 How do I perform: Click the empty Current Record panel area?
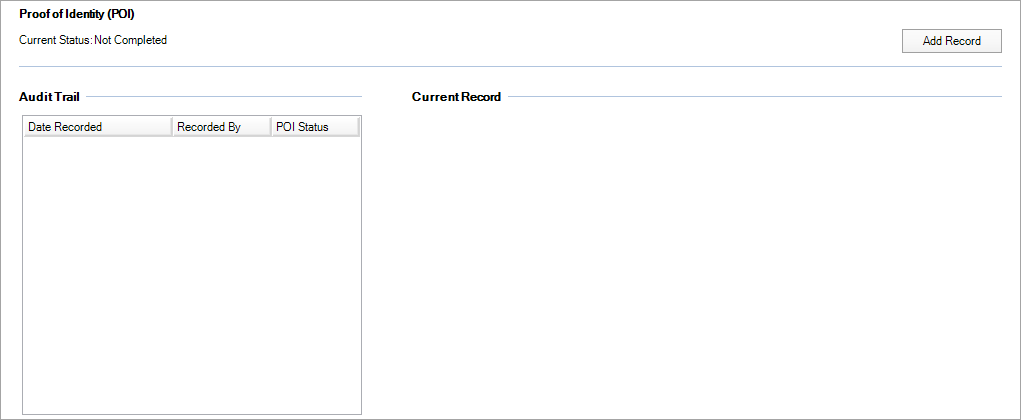click(x=705, y=260)
